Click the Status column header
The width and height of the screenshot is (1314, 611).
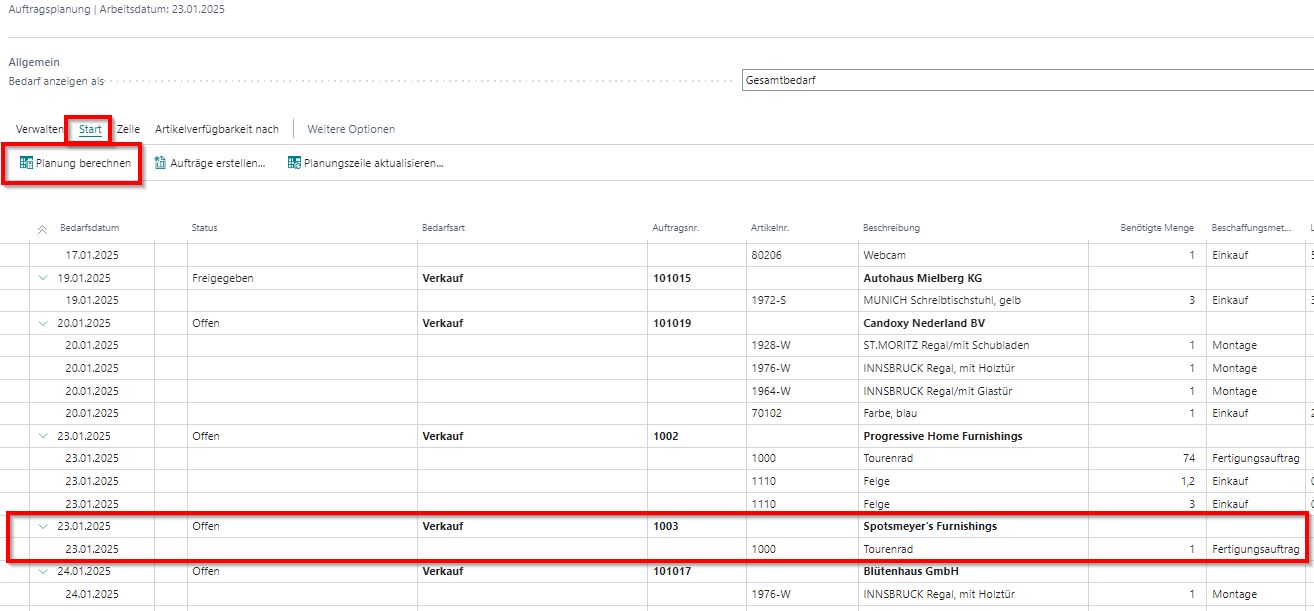click(x=204, y=228)
